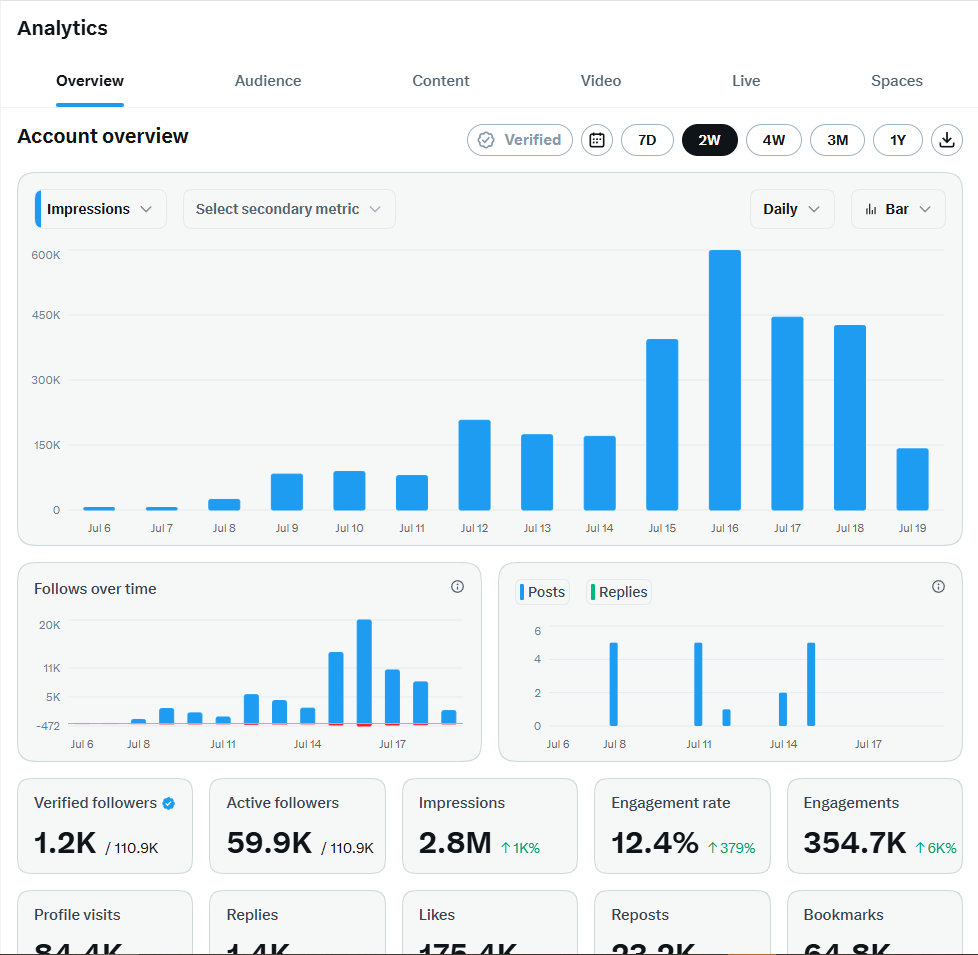The image size is (978, 955).
Task: Switch to the Spaces tab
Action: pos(896,81)
